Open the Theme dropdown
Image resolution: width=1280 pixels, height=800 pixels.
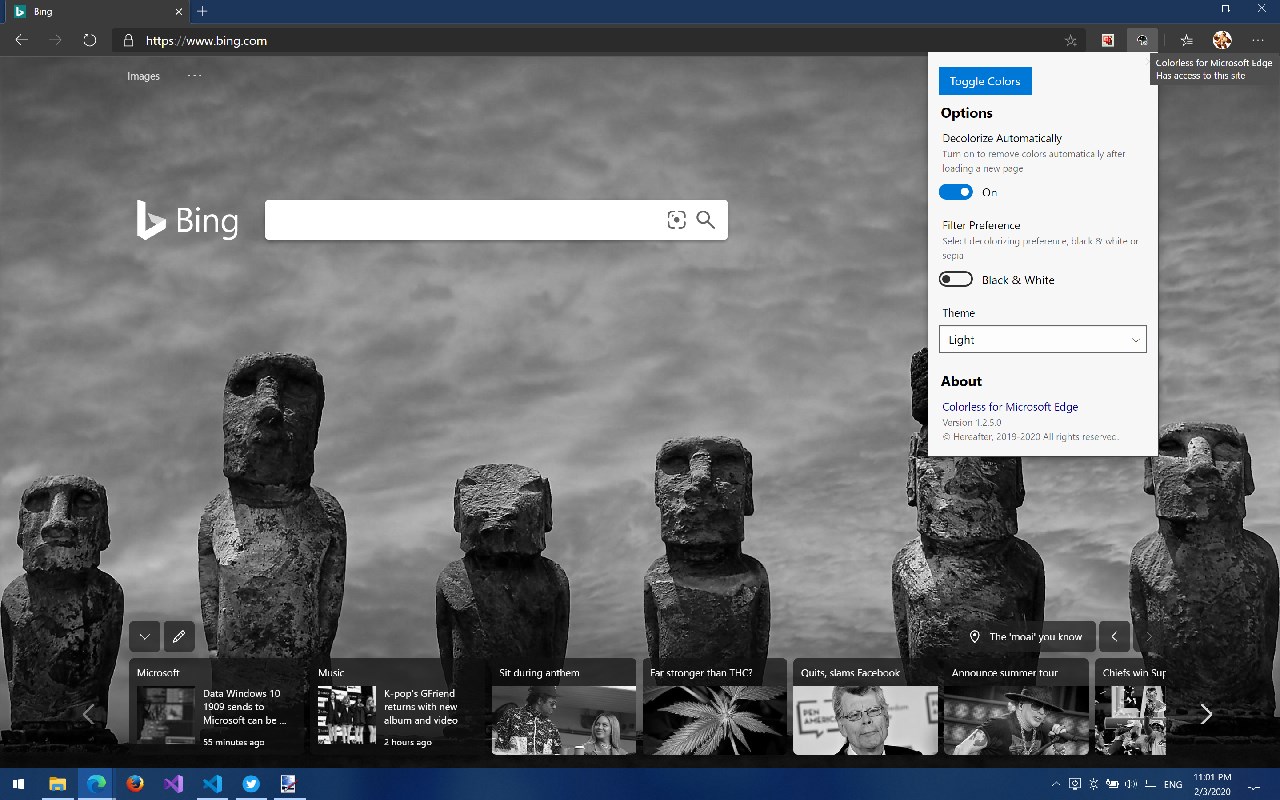point(1043,339)
